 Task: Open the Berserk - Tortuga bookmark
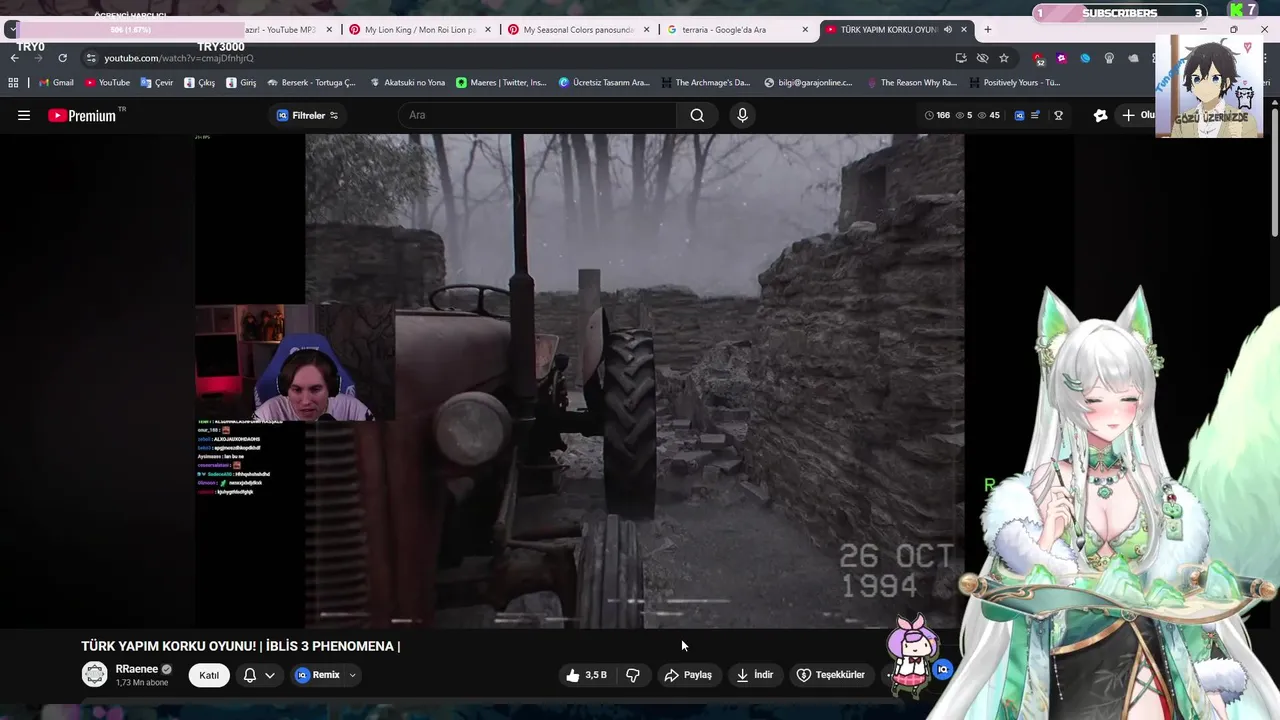click(x=311, y=83)
